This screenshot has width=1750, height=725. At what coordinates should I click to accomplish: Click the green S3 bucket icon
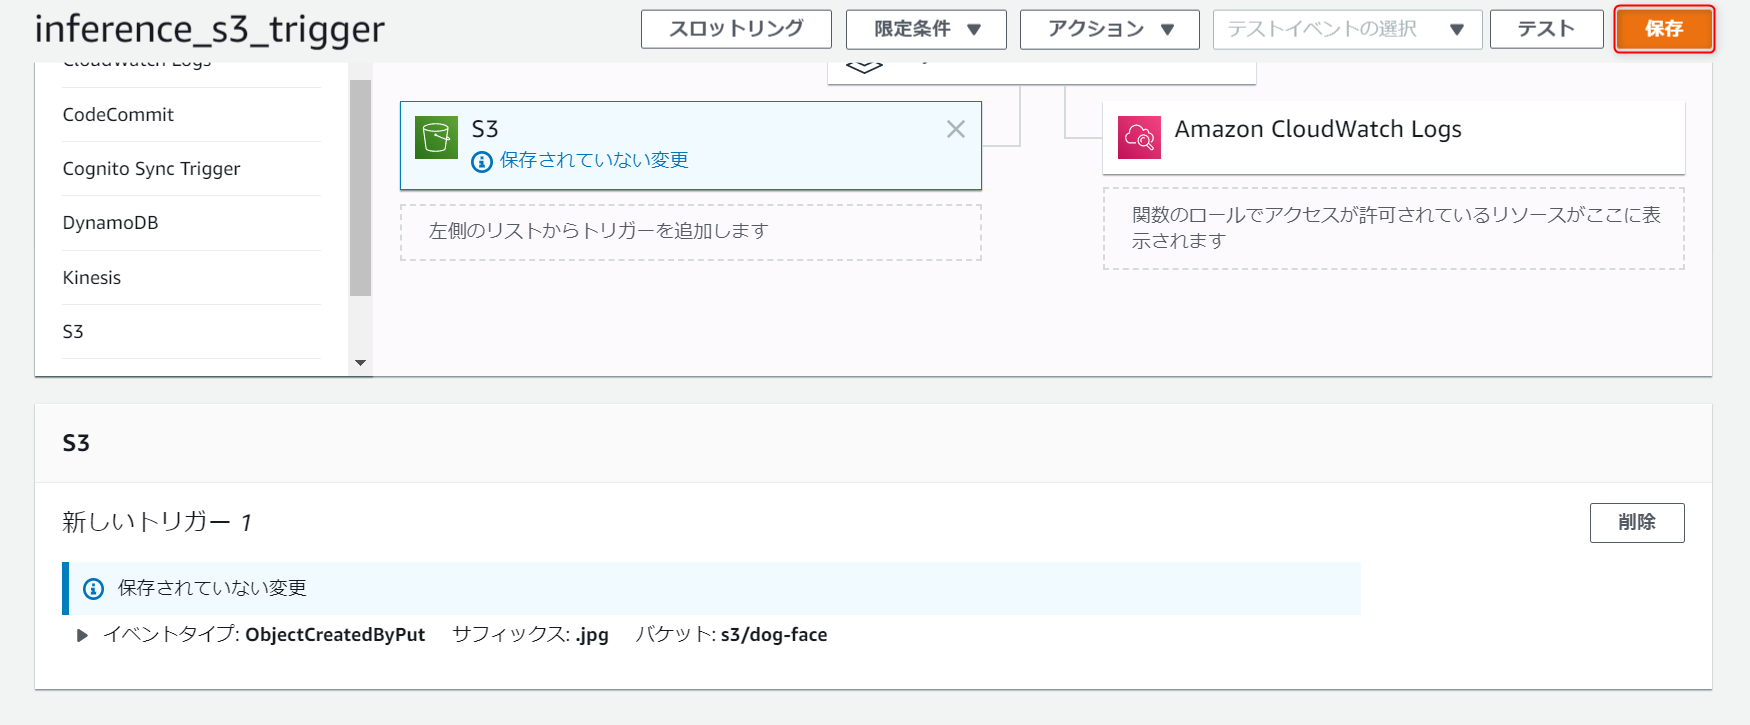tap(436, 137)
